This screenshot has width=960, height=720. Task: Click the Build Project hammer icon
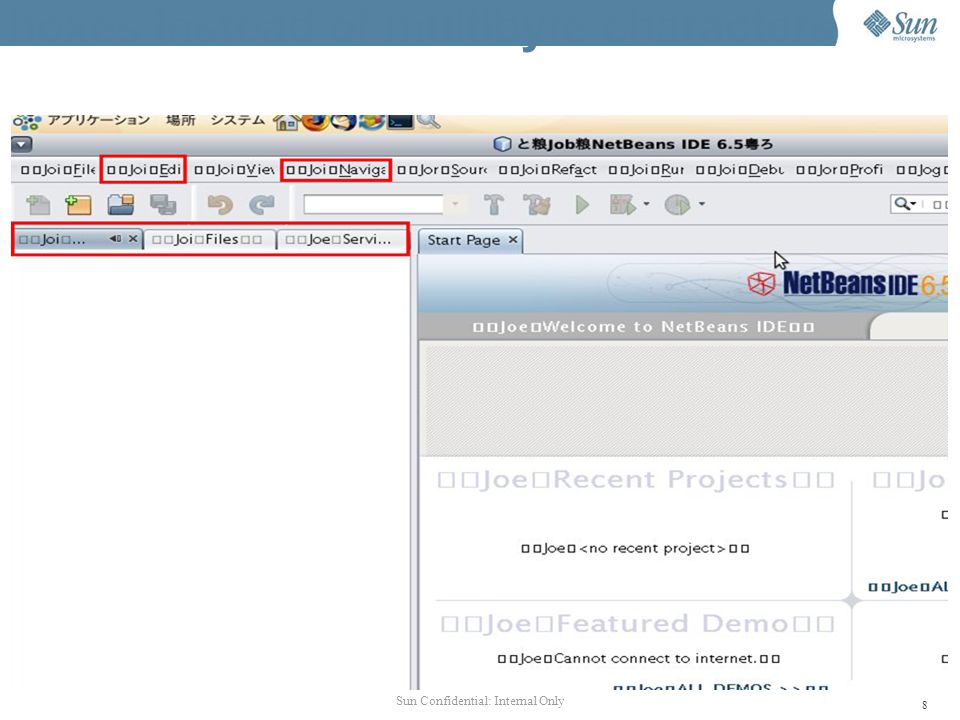click(493, 204)
